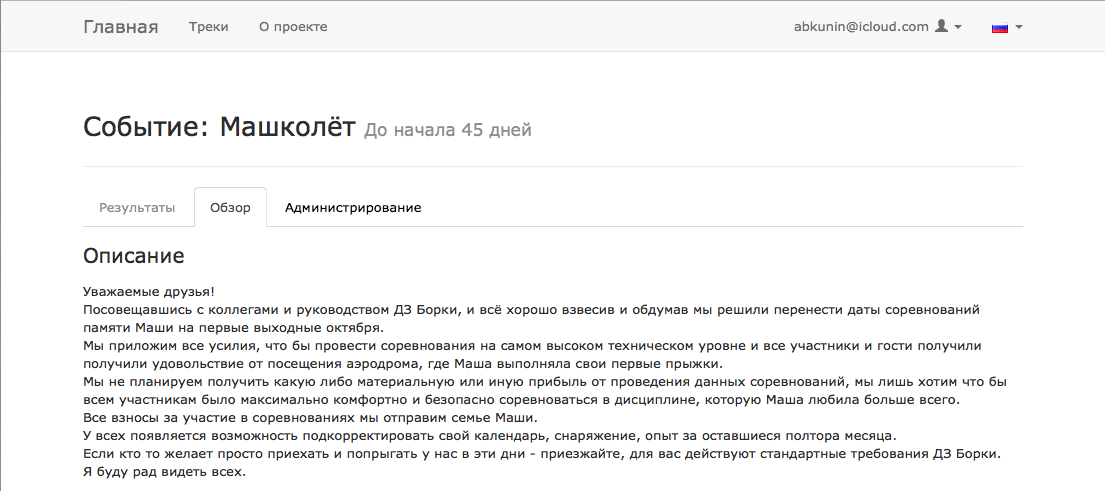Click the line 'Все взносы за участие в соревнованиях'

[x=310, y=418]
